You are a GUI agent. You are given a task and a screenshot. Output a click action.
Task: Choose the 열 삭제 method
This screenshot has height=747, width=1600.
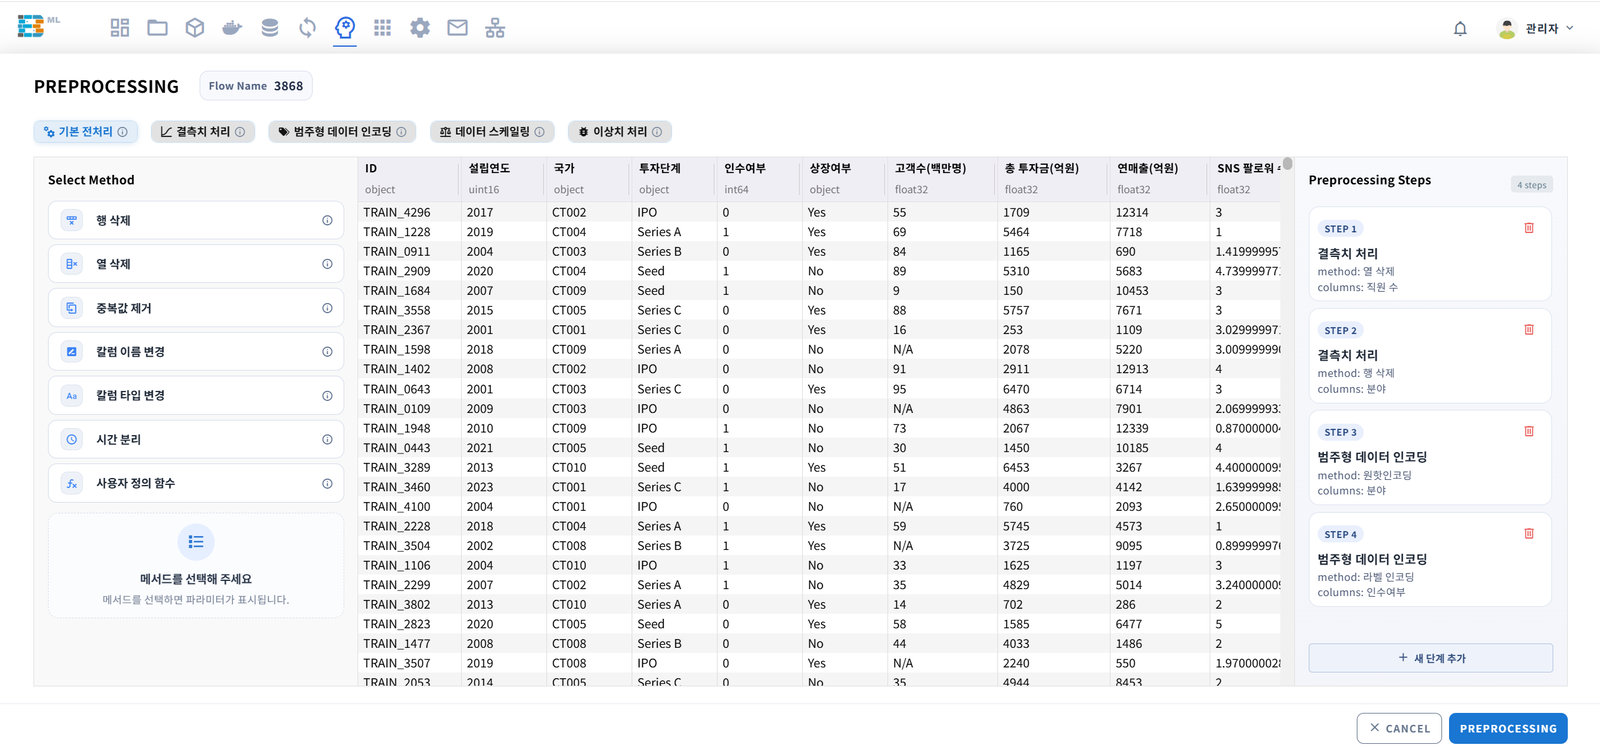pos(196,264)
